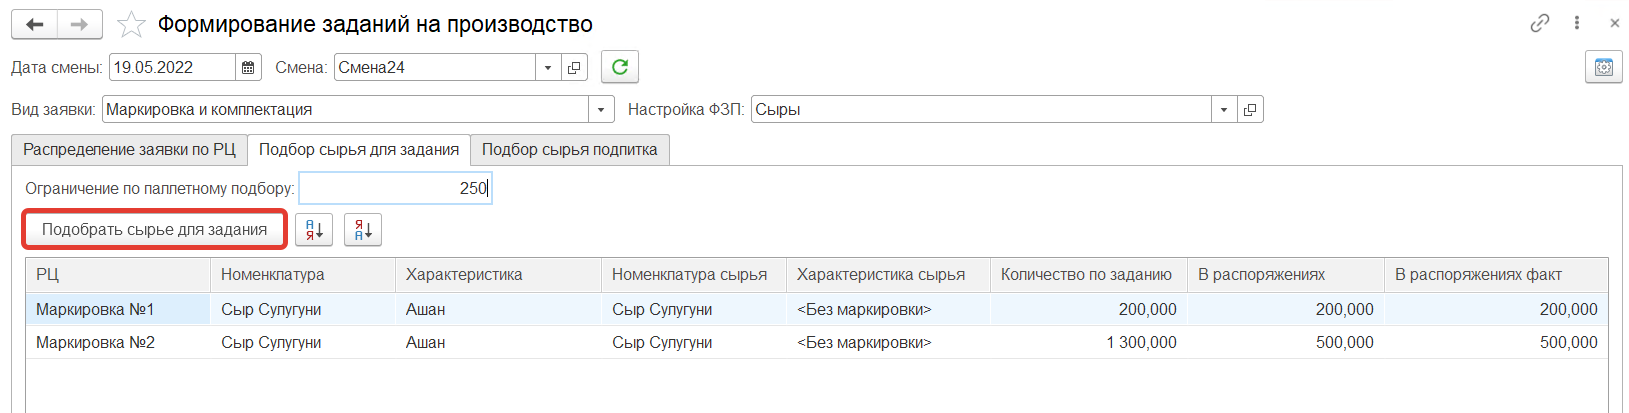
Task: Copy link to this form
Action: 1540,23
